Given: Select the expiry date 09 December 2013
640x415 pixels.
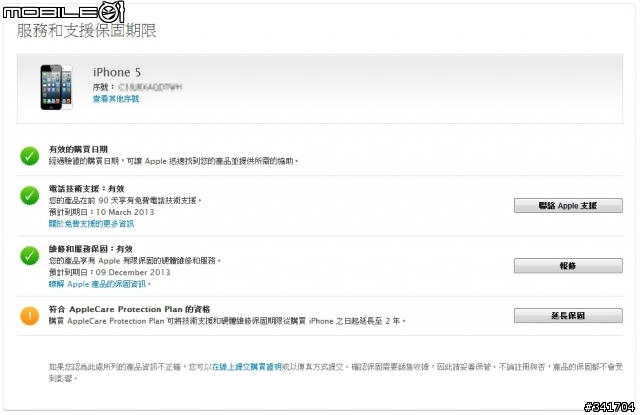Looking at the screenshot, I should point(133,272).
